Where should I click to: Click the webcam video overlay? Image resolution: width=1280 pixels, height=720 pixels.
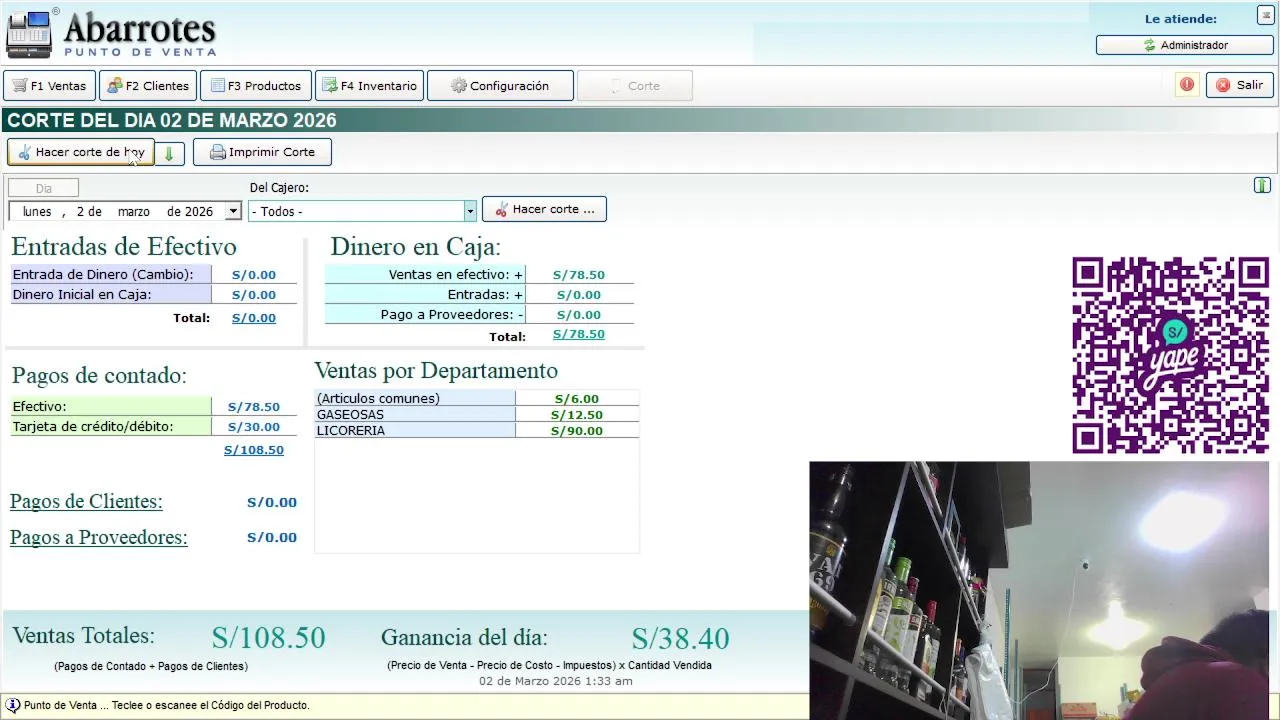1039,590
